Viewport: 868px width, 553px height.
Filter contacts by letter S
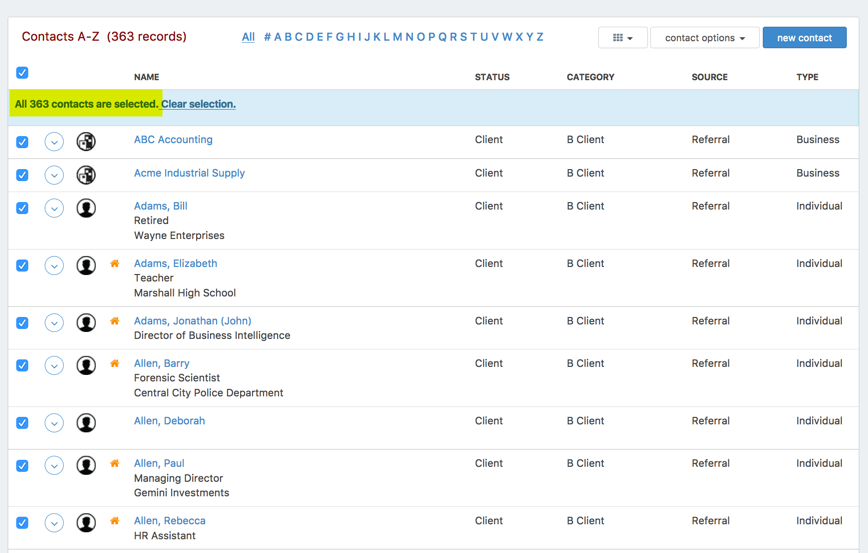[x=463, y=37]
